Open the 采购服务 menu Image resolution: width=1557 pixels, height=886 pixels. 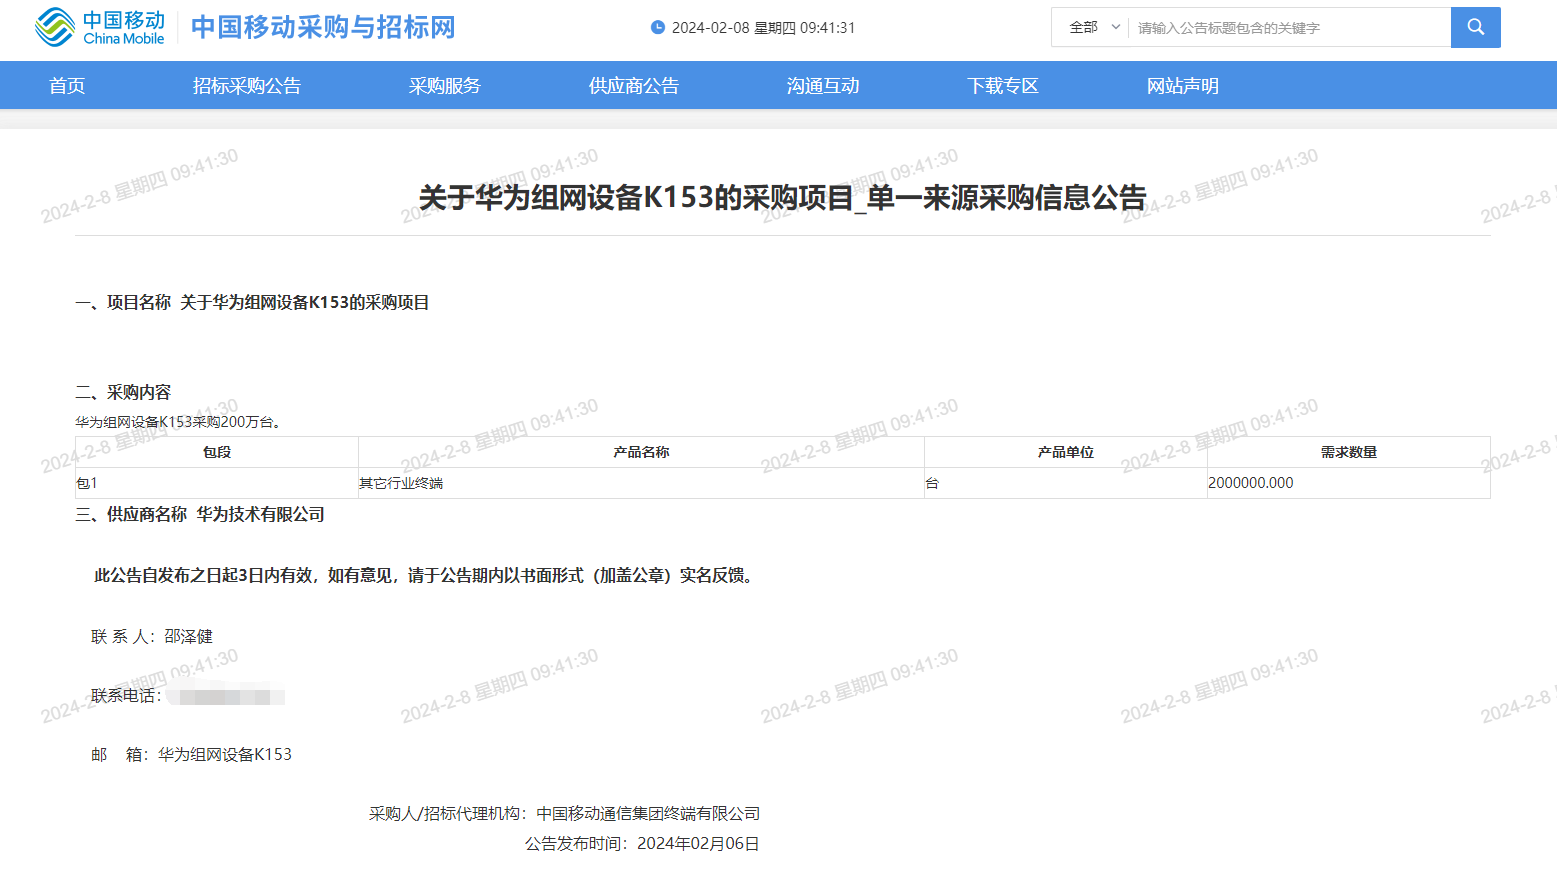coord(445,86)
